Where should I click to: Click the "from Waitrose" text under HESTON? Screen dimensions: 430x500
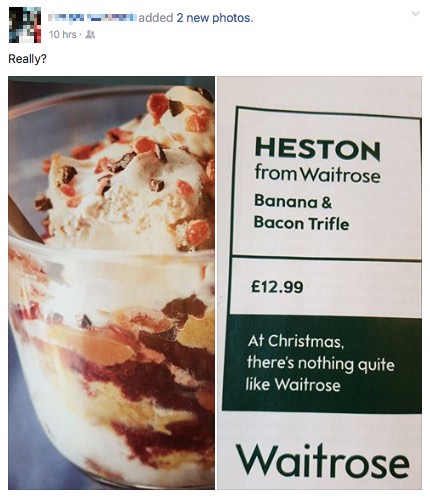click(317, 173)
